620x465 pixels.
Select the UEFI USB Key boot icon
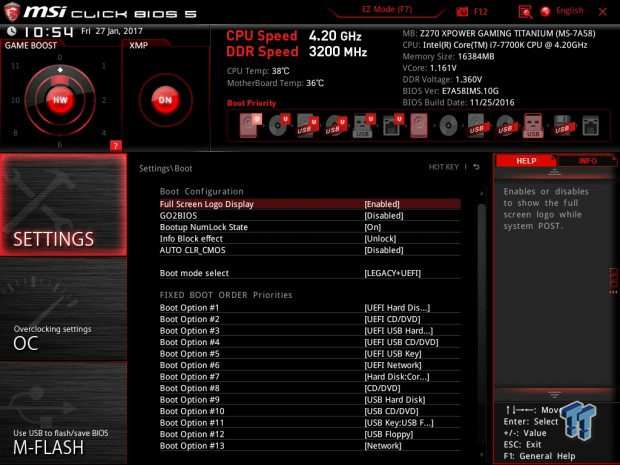363,126
